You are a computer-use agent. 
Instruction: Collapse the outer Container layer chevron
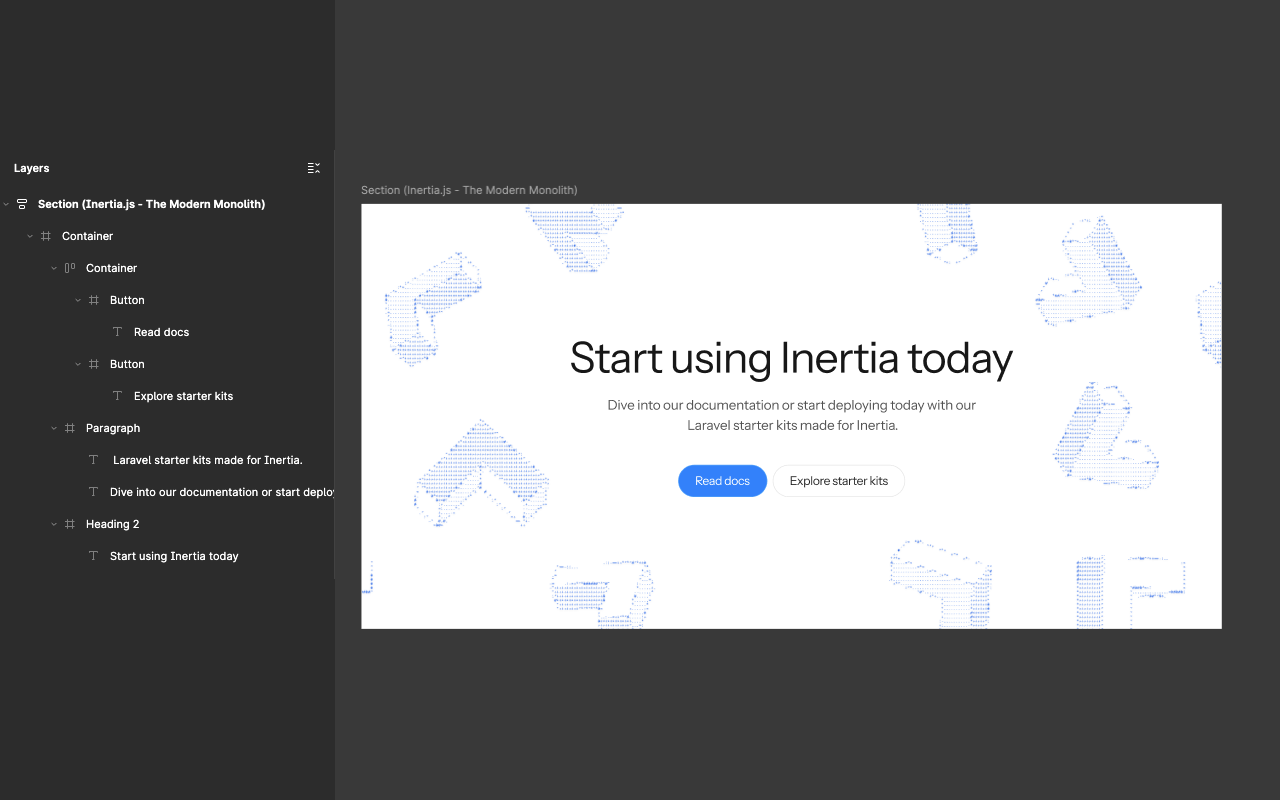(x=30, y=236)
